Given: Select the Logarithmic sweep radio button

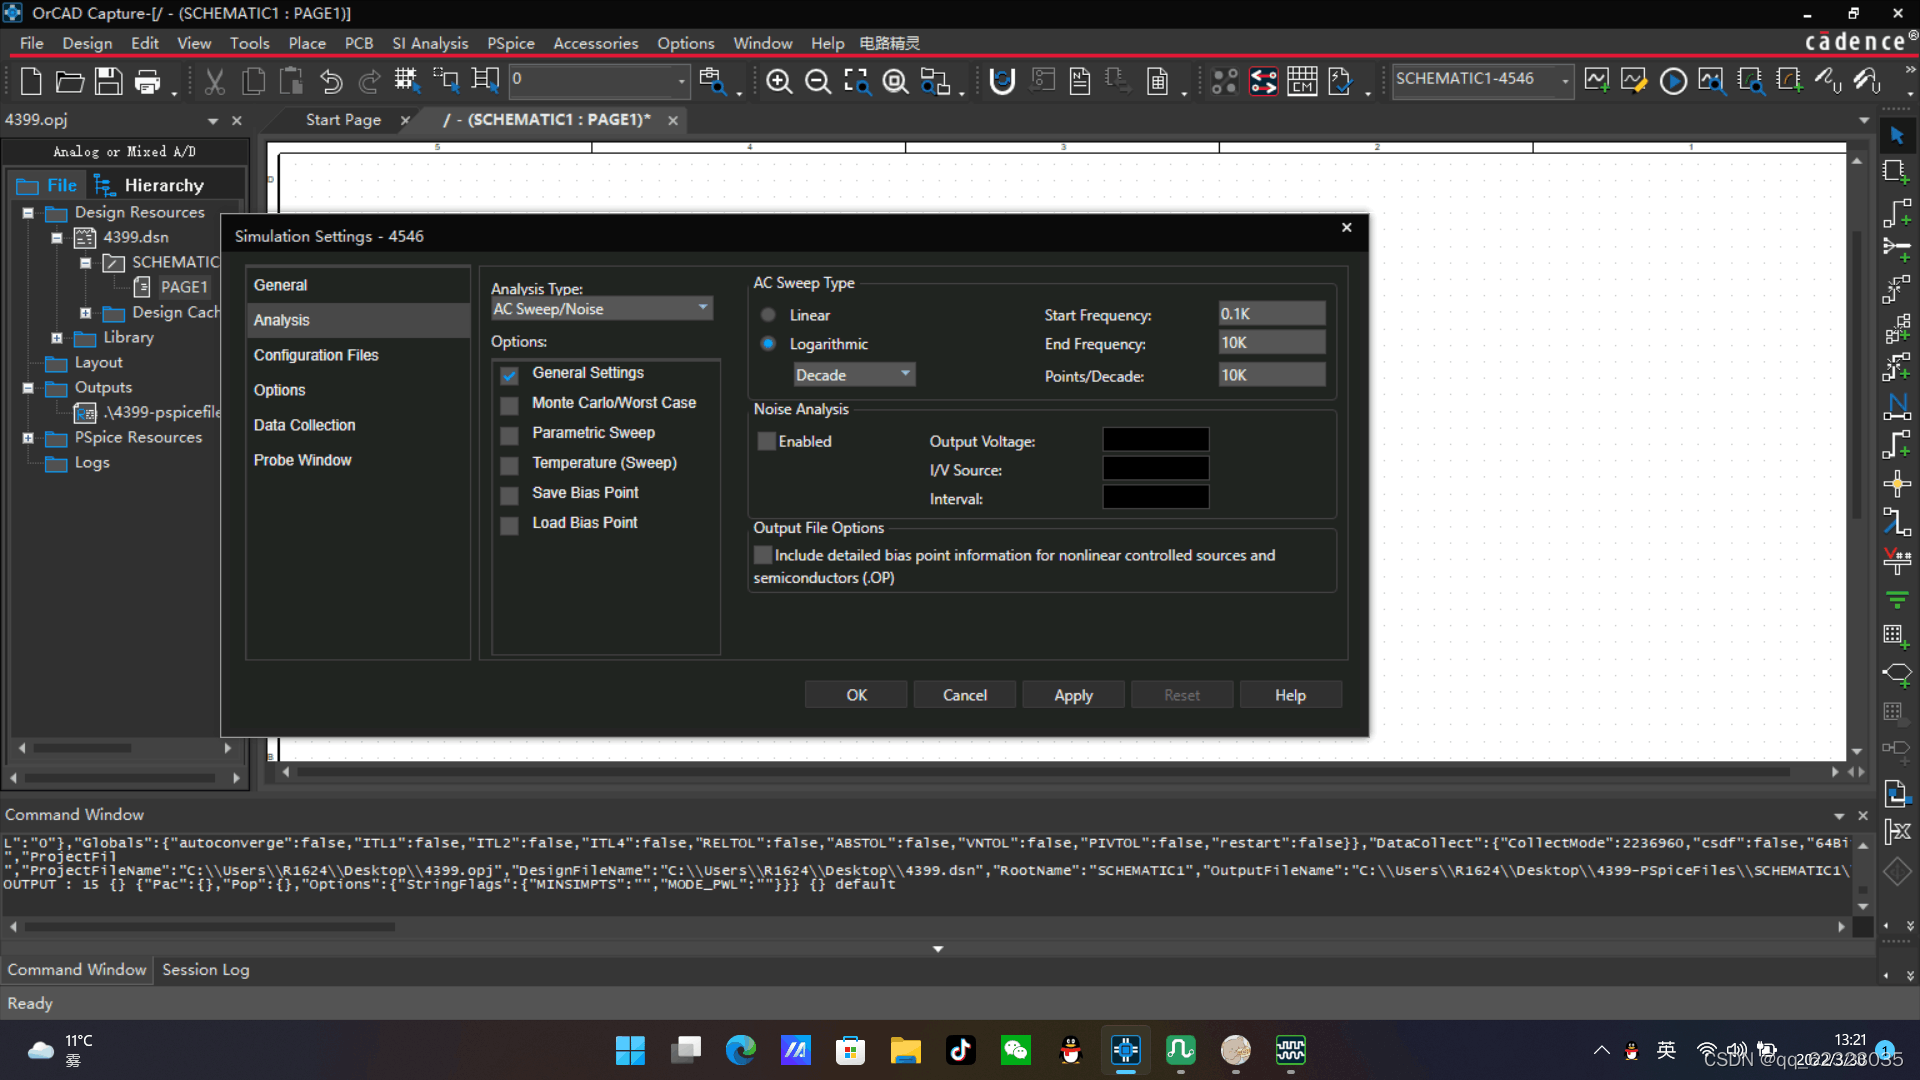Looking at the screenshot, I should click(768, 344).
